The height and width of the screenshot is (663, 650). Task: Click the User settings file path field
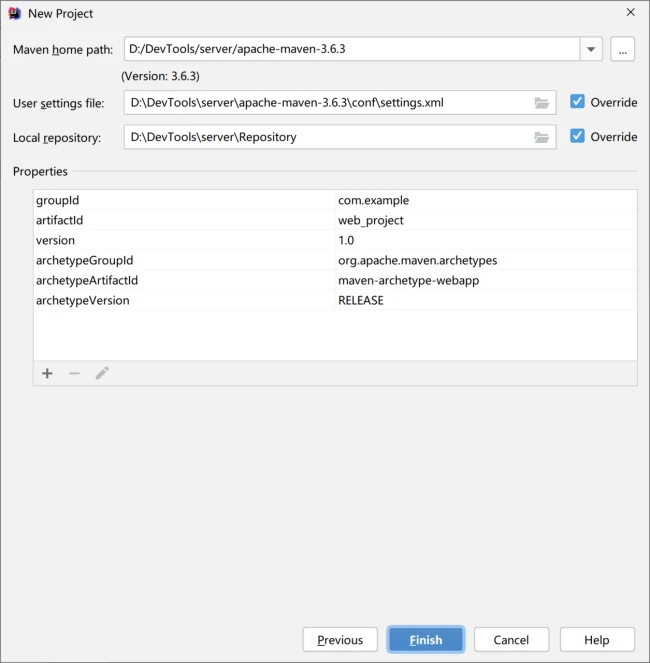pyautogui.click(x=328, y=103)
